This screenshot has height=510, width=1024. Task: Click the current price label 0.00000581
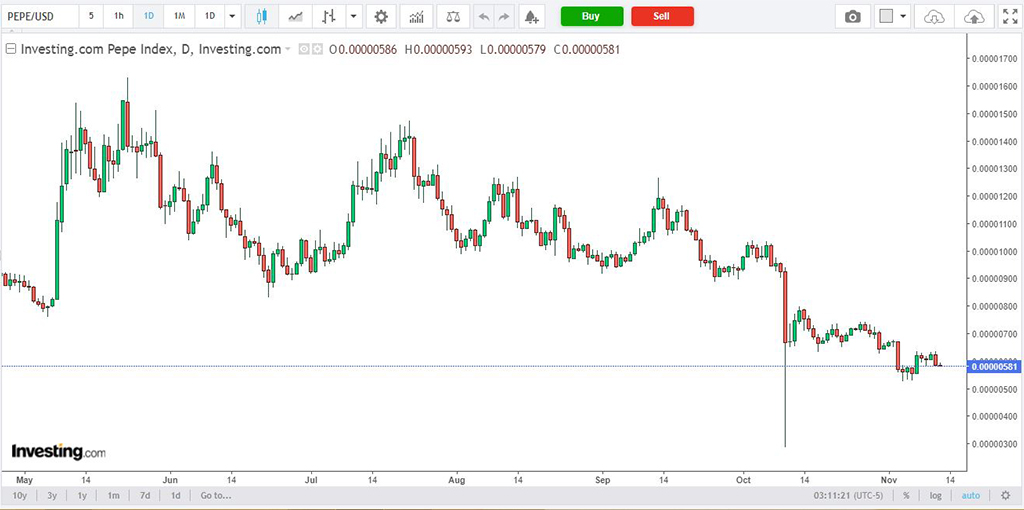tap(993, 367)
